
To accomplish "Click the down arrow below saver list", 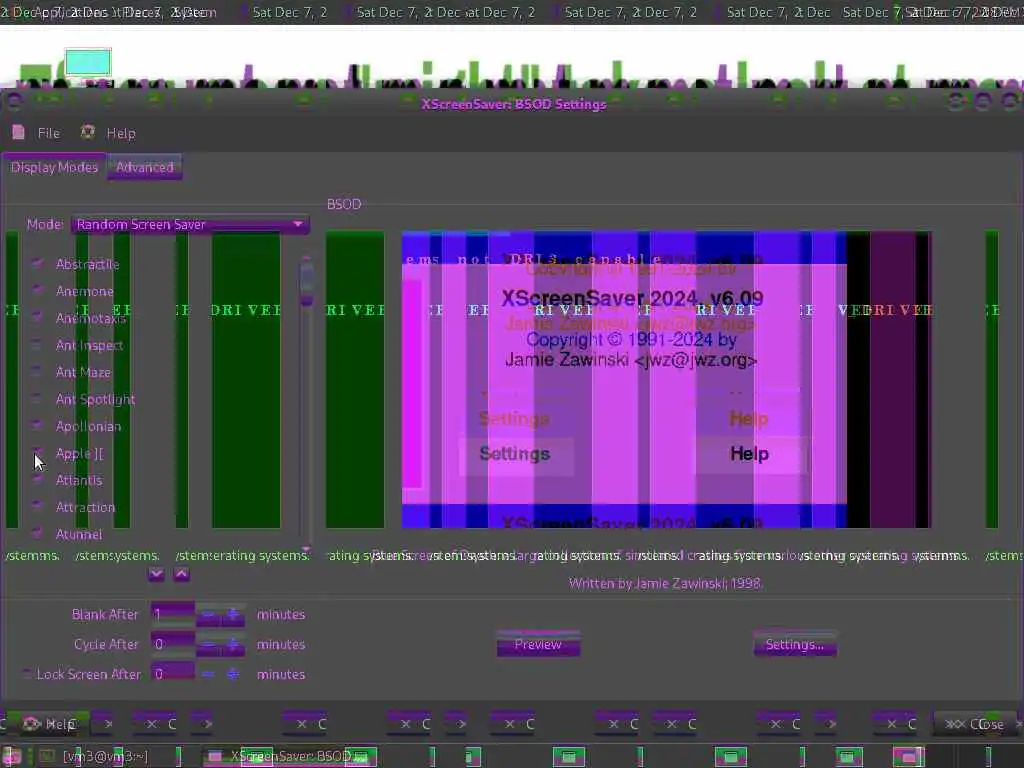I will 156,574.
